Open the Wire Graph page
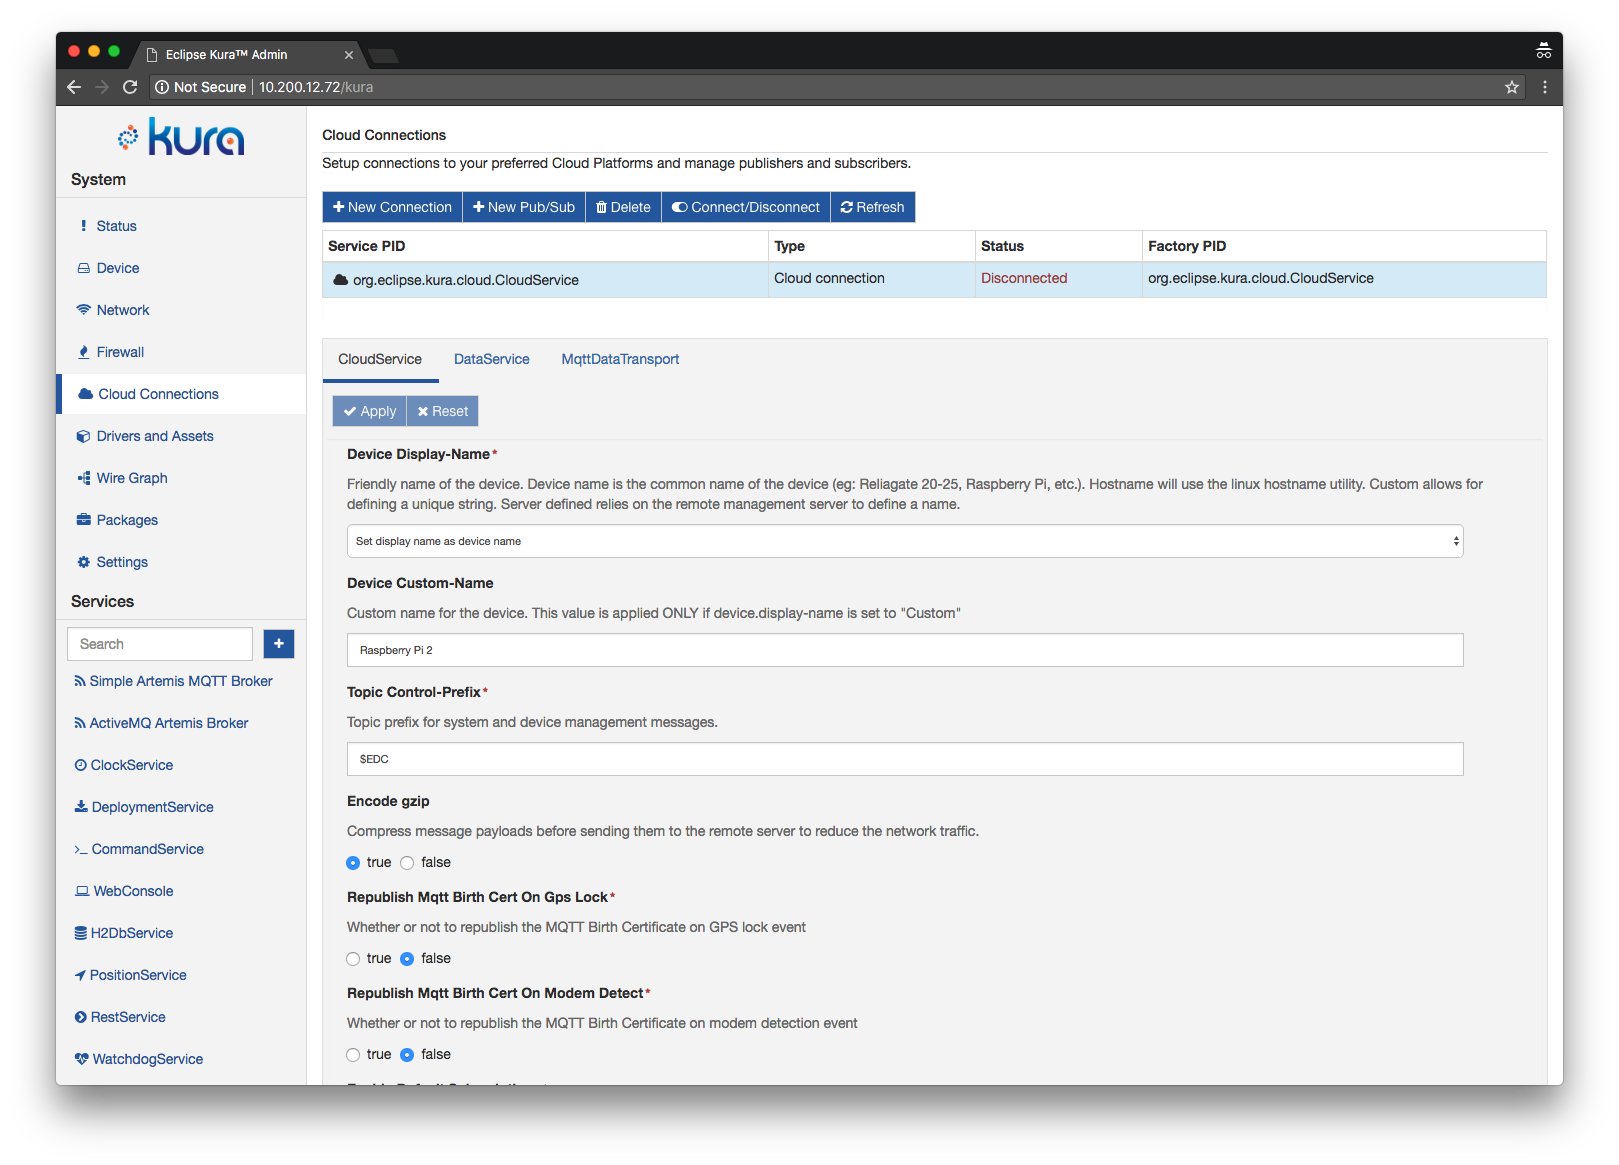 coord(132,478)
